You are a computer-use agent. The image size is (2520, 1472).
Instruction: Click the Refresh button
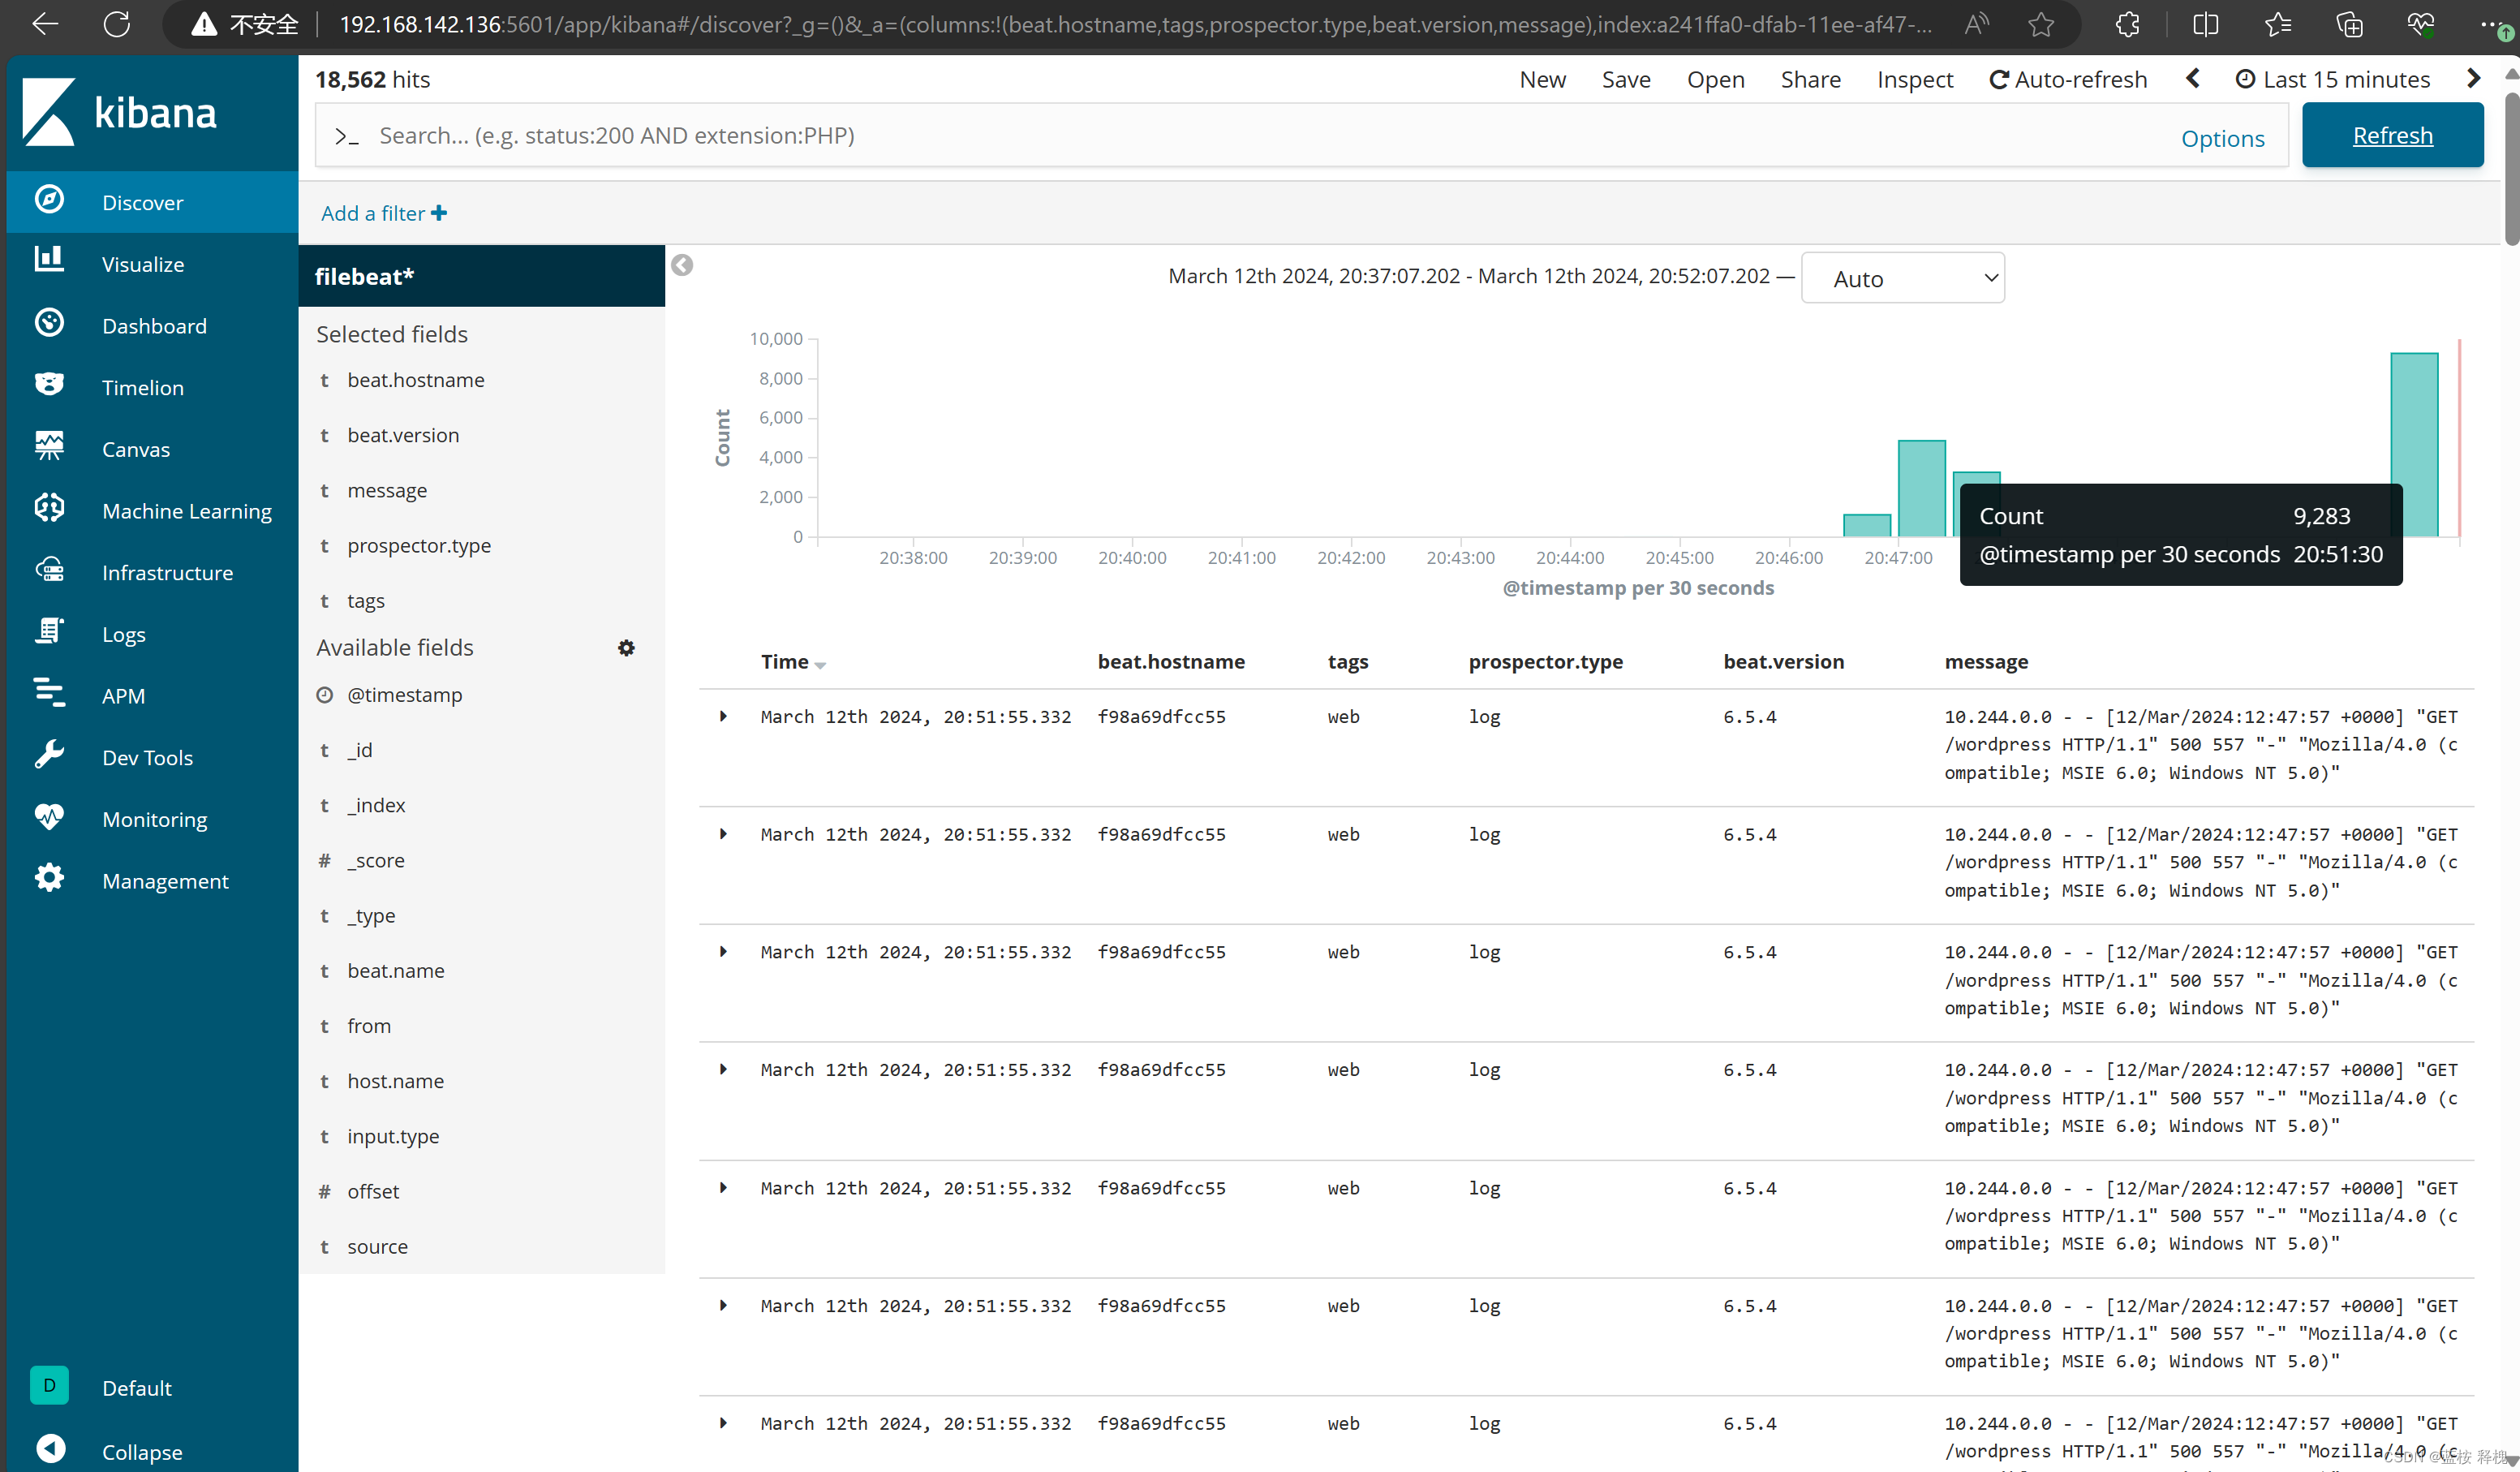pyautogui.click(x=2392, y=135)
